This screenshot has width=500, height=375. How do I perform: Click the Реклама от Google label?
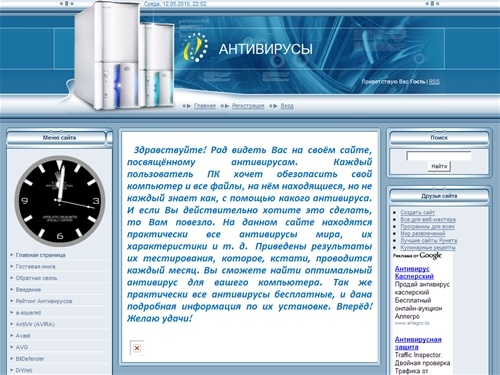coord(417,256)
